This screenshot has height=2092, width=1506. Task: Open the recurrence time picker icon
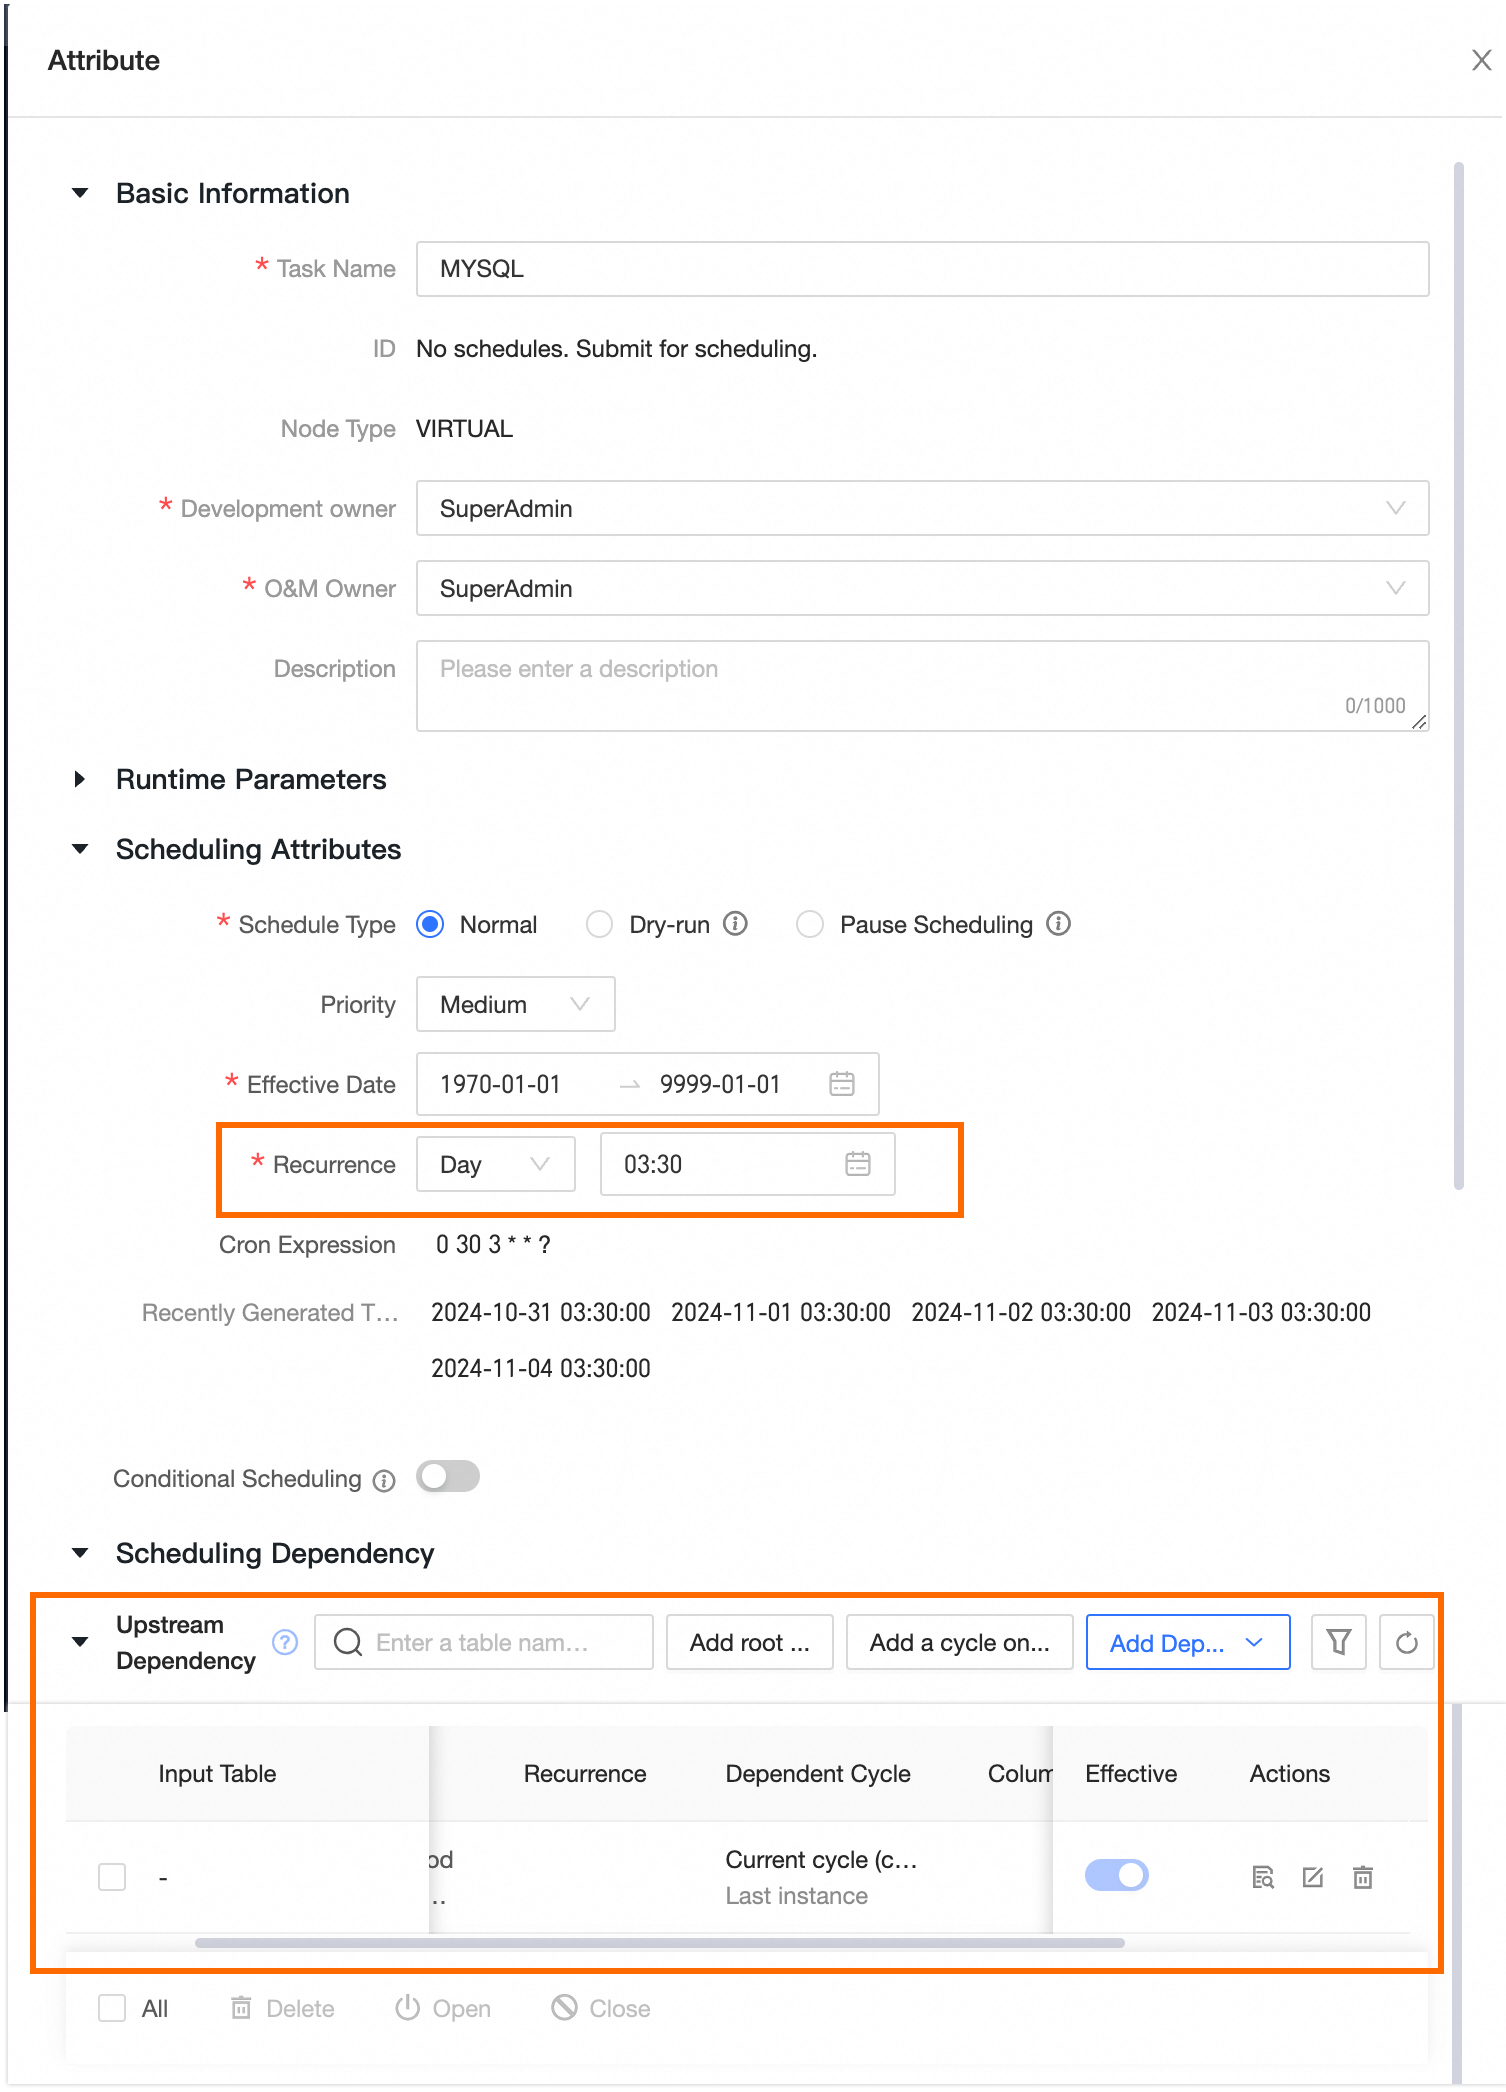pyautogui.click(x=858, y=1164)
